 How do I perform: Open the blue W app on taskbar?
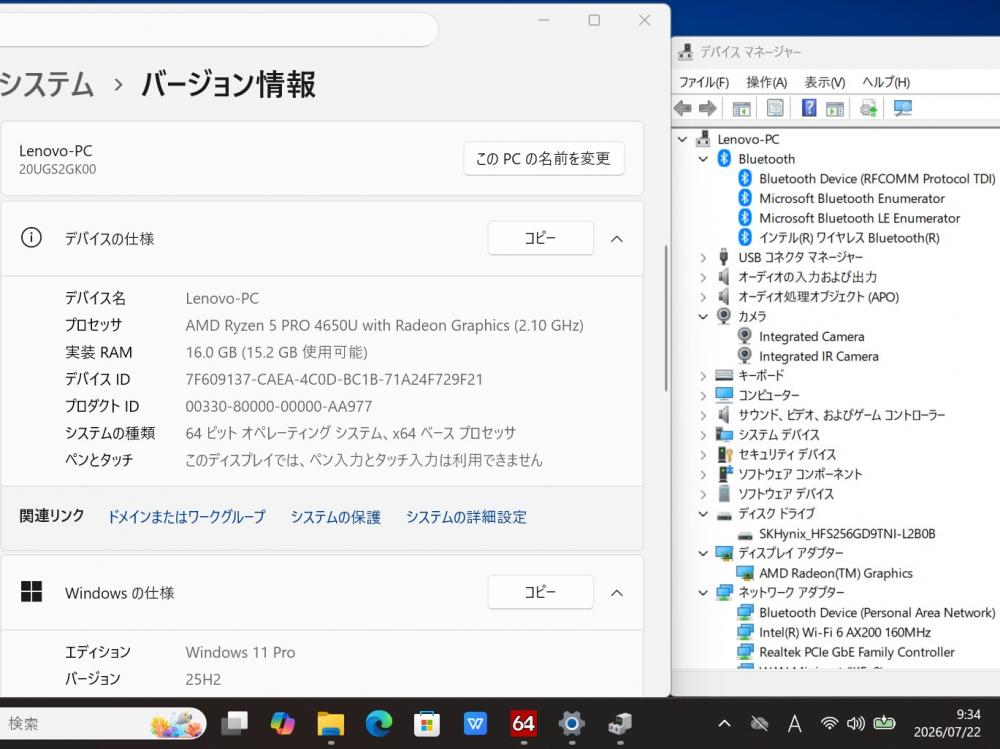pos(475,723)
